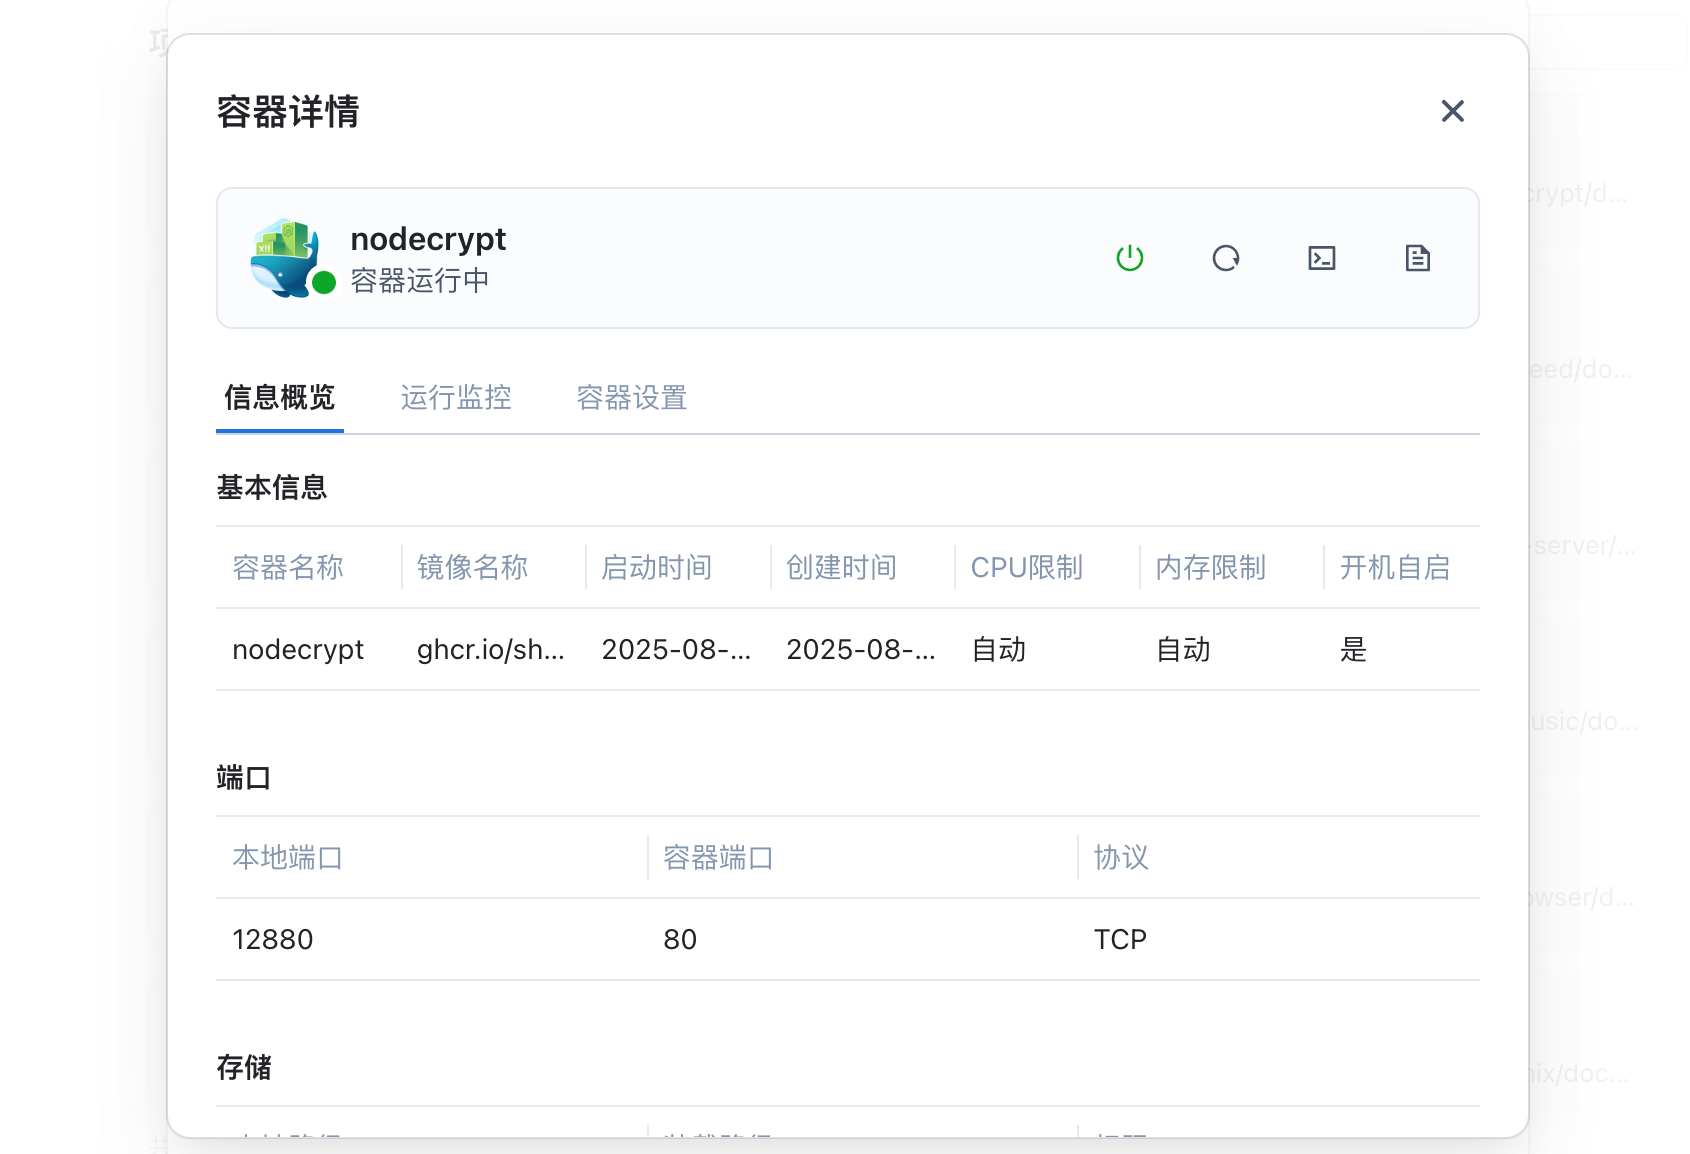
Task: Click the green power icon to stop container
Action: point(1129,258)
